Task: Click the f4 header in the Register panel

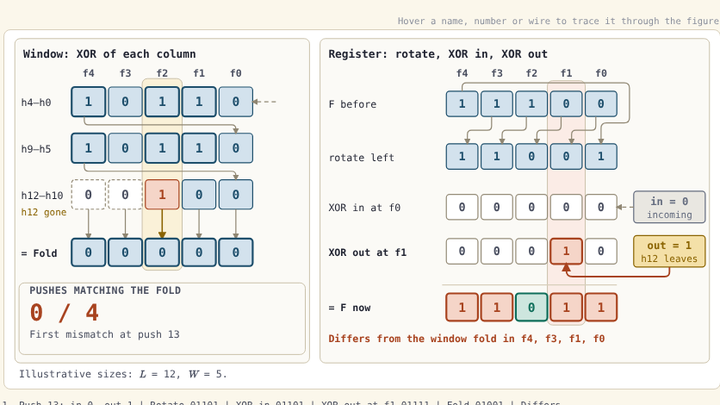Action: click(x=462, y=73)
